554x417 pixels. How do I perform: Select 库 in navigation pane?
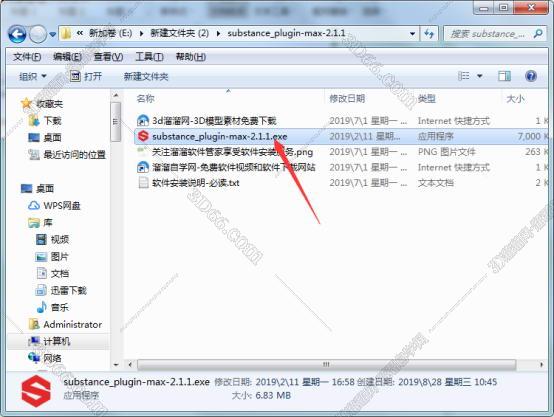48,223
